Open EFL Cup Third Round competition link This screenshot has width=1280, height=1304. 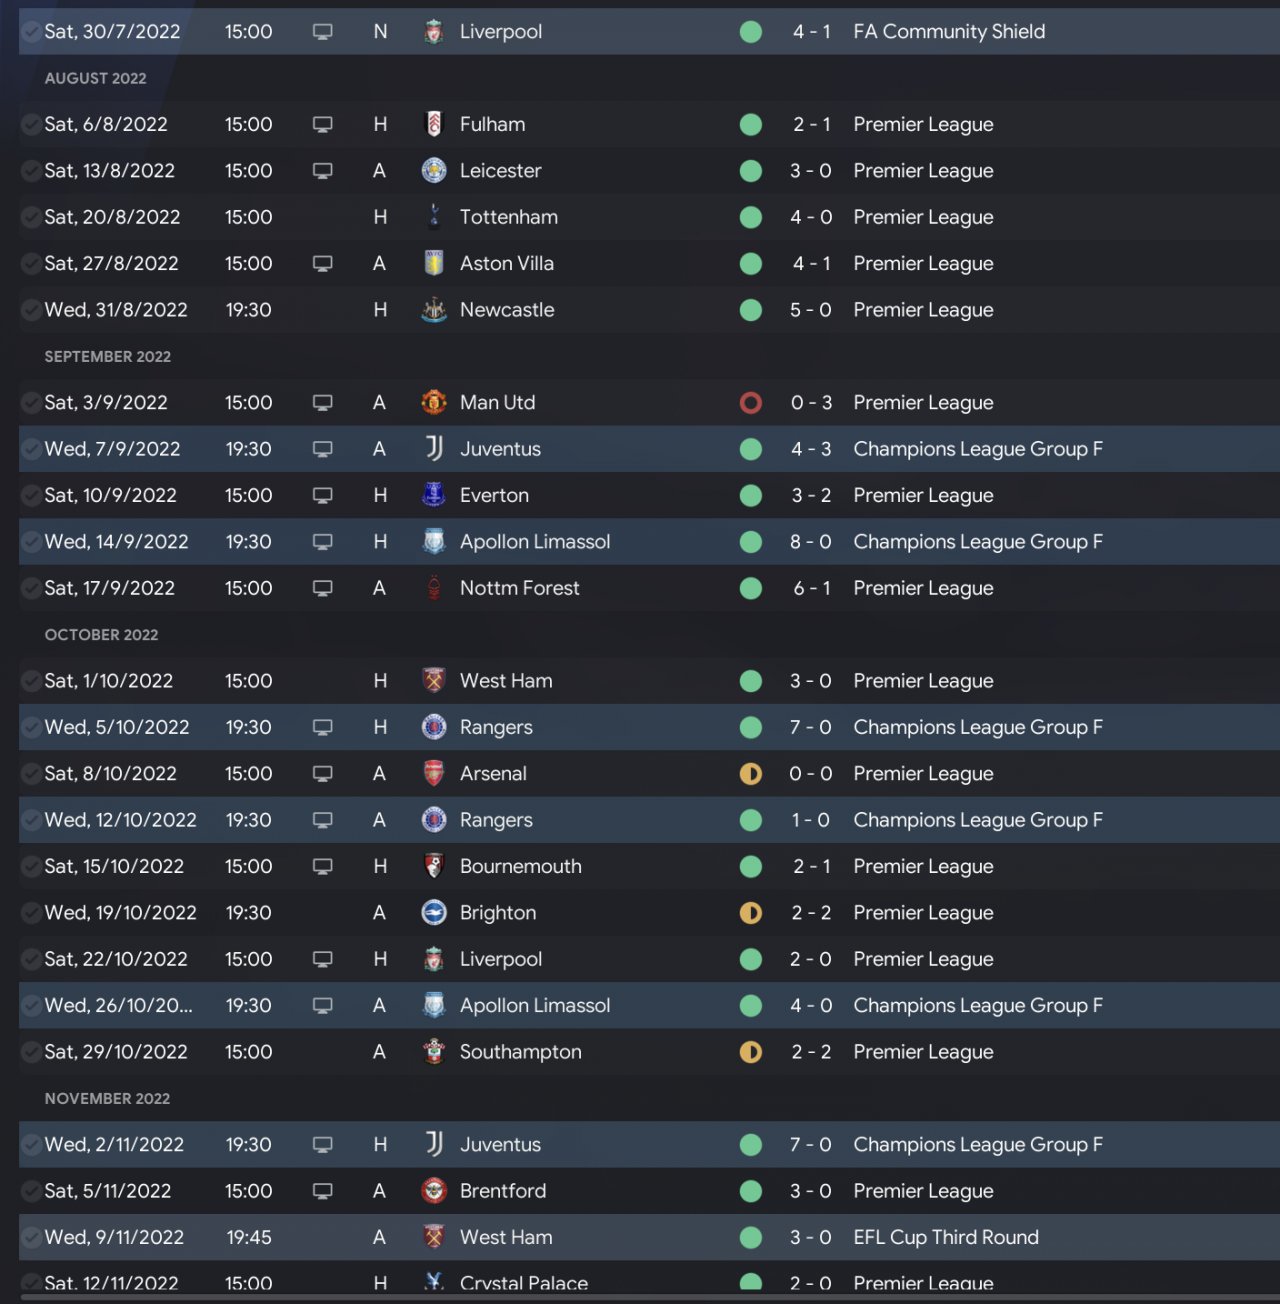(x=946, y=1237)
